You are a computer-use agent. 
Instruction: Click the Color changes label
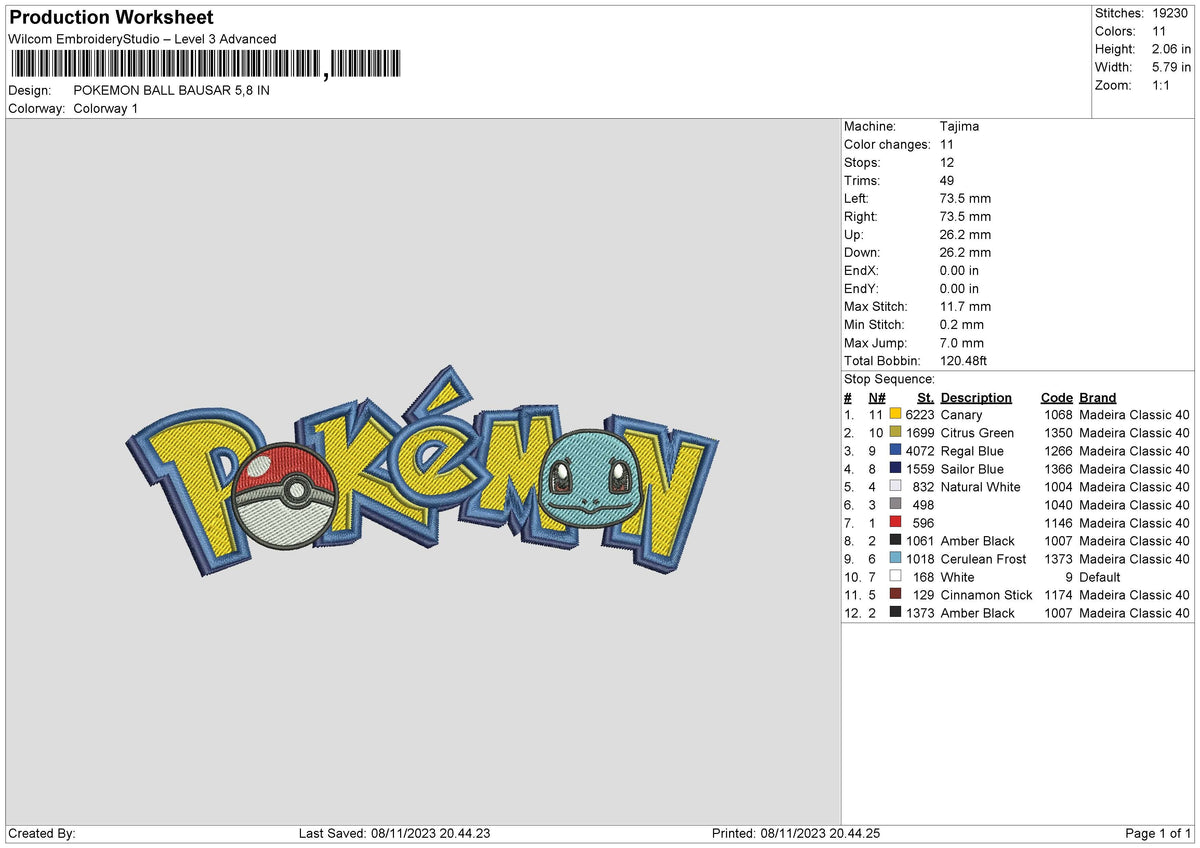887,144
